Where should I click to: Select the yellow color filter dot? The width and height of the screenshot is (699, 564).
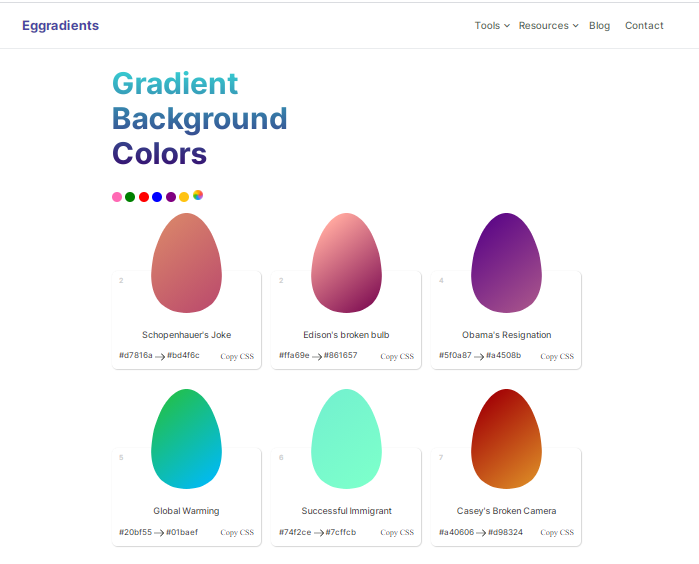point(184,197)
